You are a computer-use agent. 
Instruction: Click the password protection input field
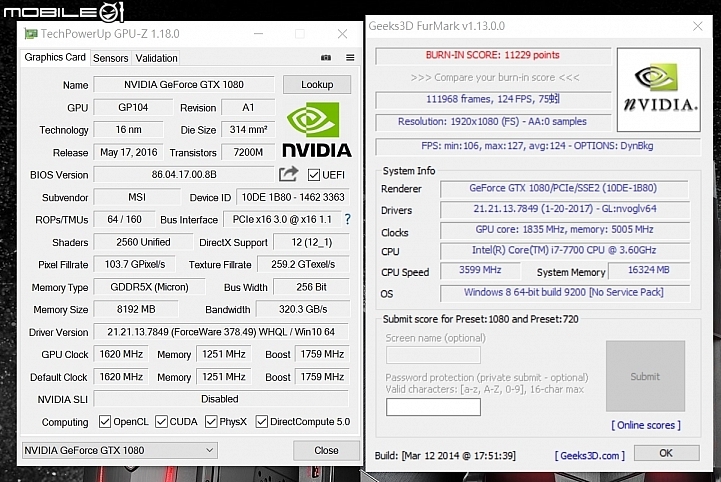click(x=433, y=407)
